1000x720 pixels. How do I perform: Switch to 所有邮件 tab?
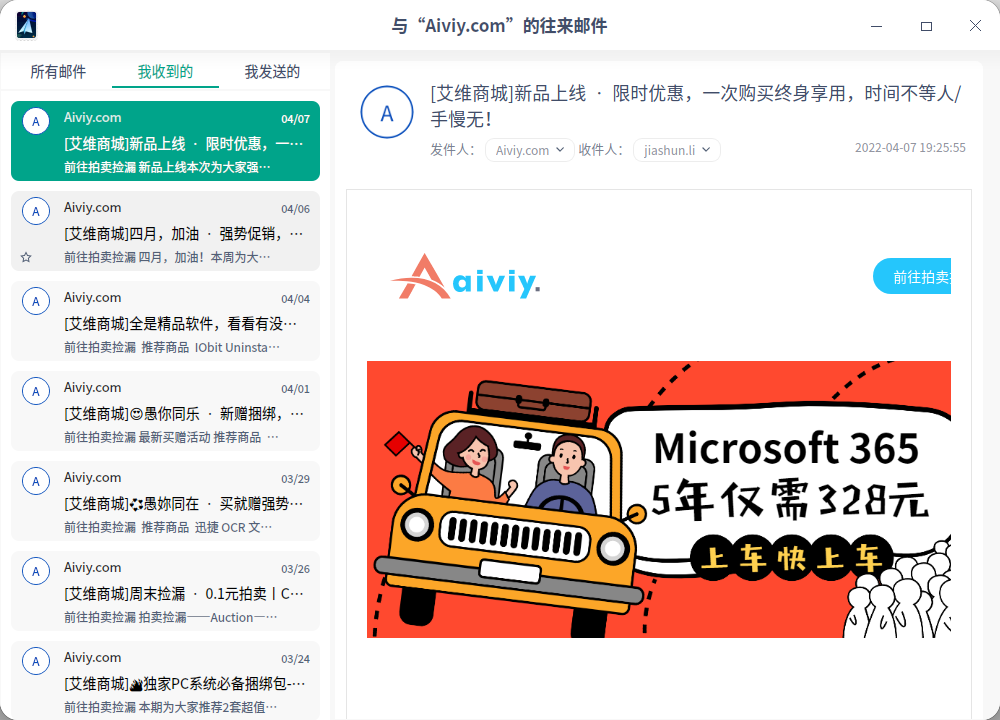58,71
